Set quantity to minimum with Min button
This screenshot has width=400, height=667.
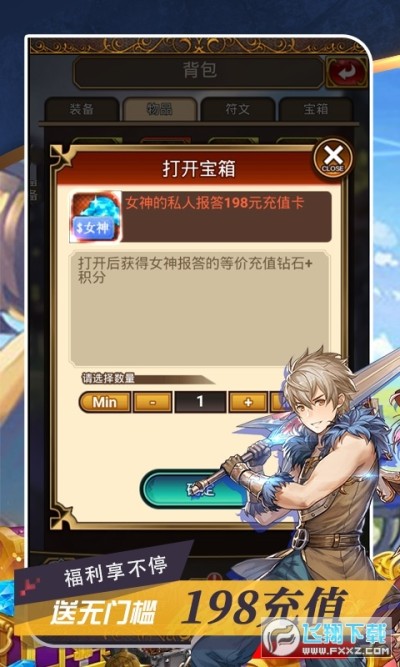point(105,402)
